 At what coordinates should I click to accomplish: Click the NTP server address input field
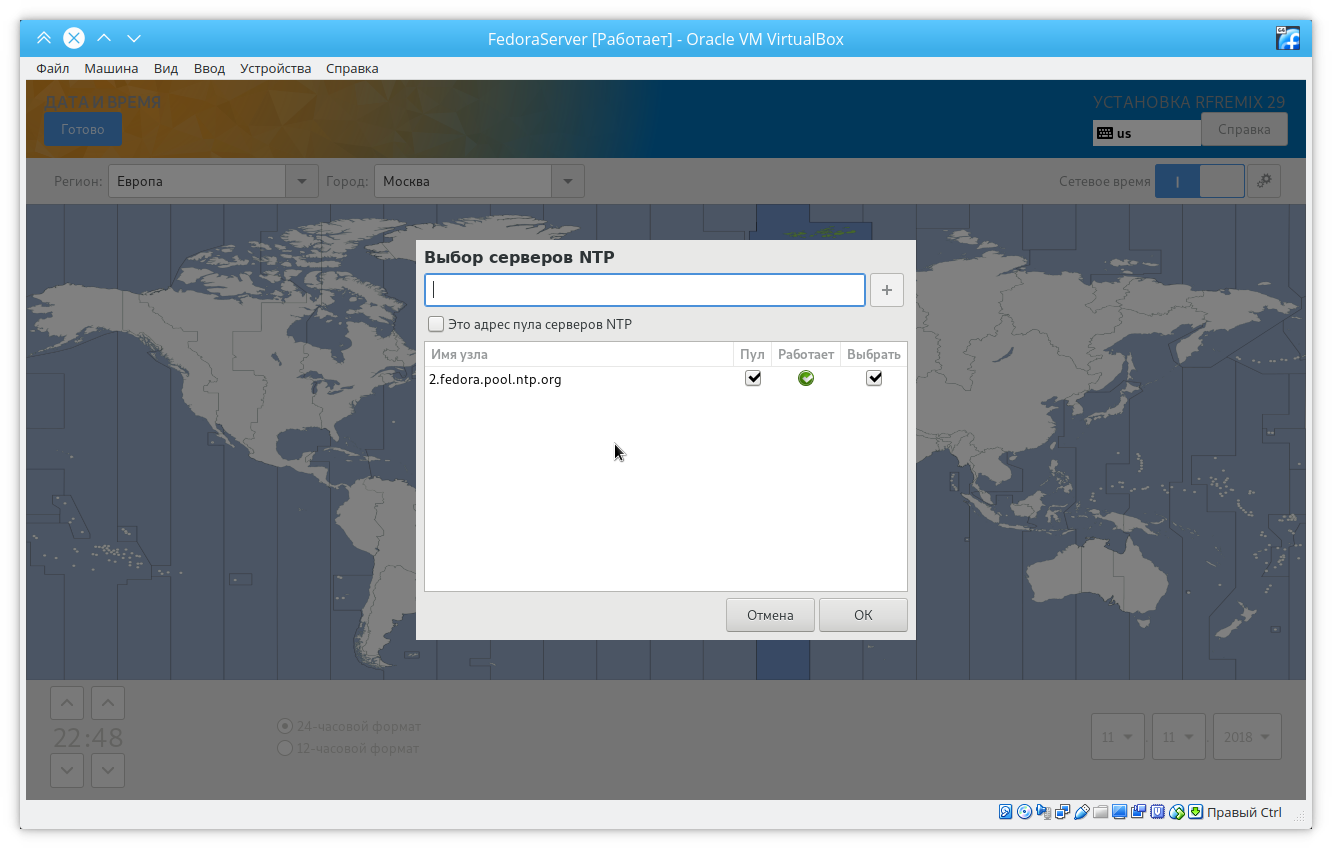[x=644, y=290]
